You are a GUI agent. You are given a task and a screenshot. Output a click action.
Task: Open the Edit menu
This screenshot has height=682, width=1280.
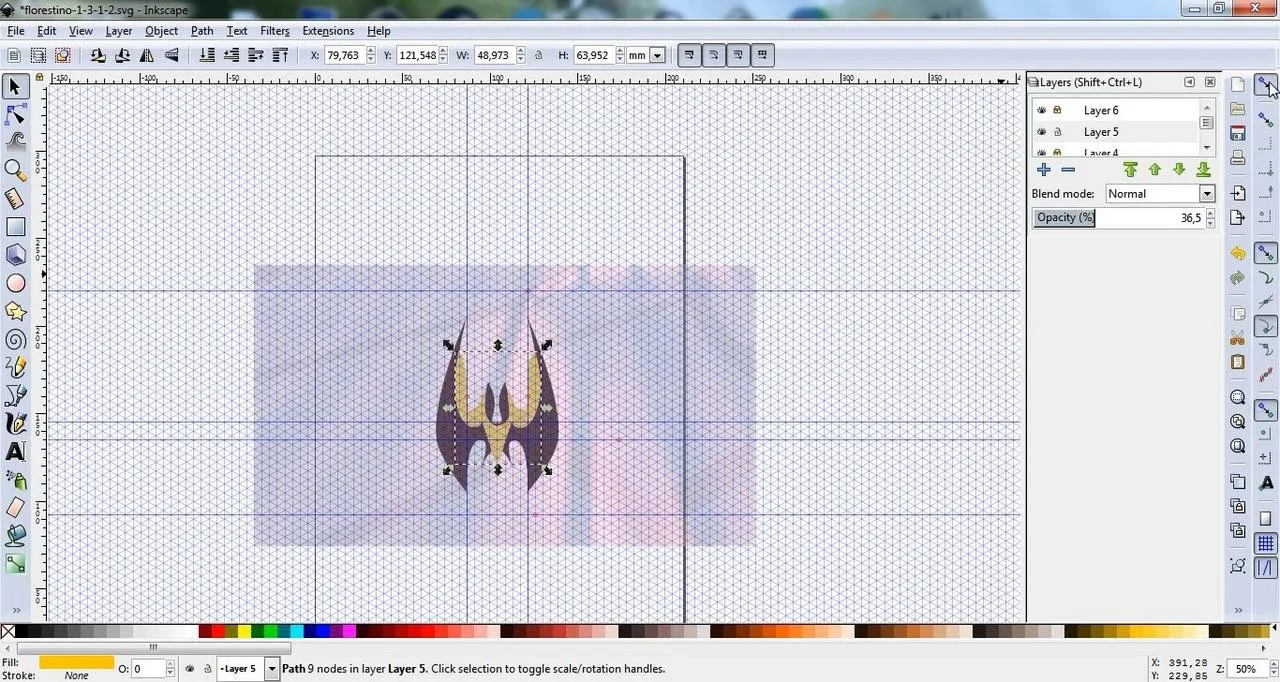(x=47, y=31)
